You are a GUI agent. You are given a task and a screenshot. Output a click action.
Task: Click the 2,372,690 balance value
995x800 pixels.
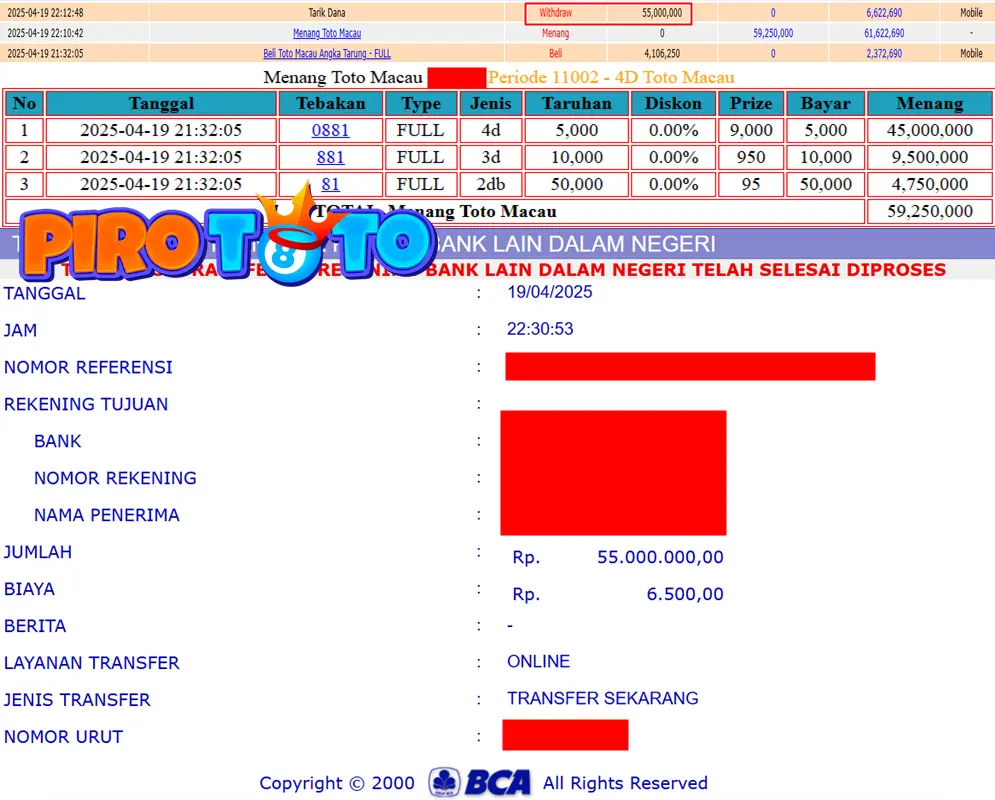[x=884, y=53]
